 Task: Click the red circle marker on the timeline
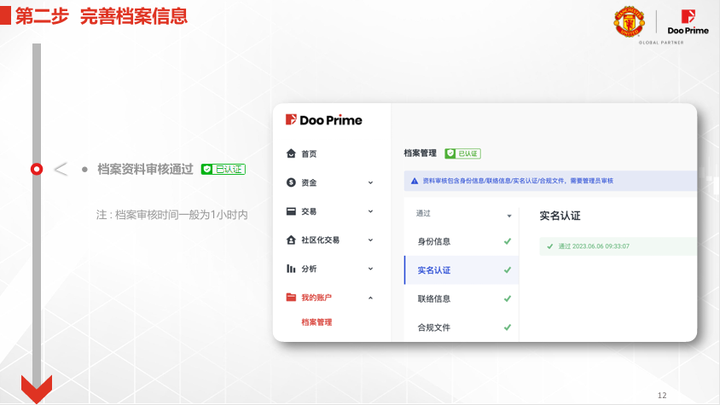tap(37, 169)
